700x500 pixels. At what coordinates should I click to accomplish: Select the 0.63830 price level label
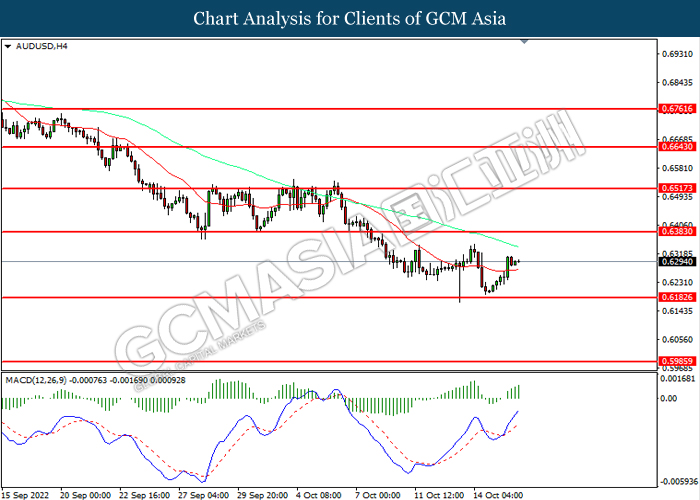(678, 231)
